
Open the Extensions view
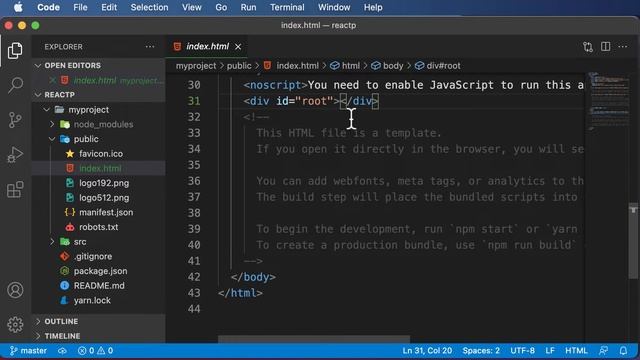(15, 190)
